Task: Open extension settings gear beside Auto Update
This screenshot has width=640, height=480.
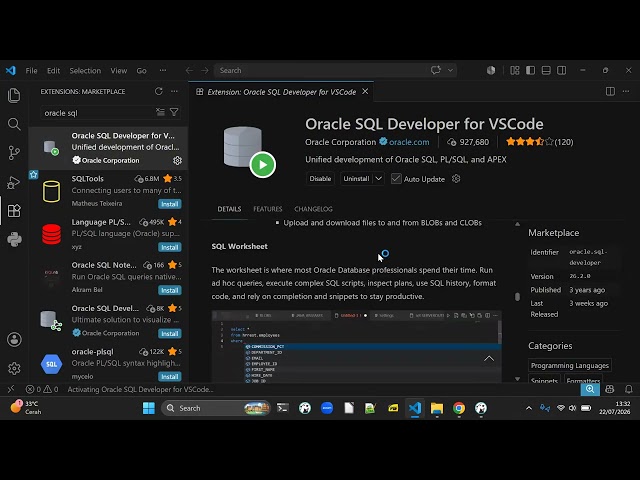Action: pyautogui.click(x=456, y=179)
